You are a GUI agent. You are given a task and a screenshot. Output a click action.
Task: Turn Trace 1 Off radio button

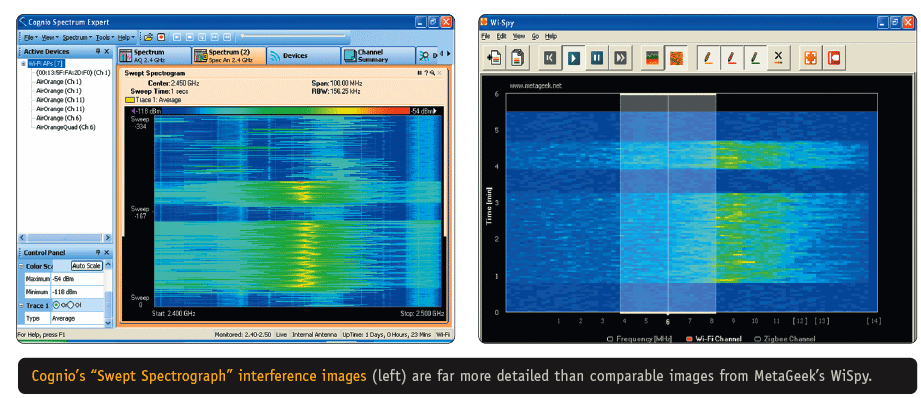coord(70,305)
